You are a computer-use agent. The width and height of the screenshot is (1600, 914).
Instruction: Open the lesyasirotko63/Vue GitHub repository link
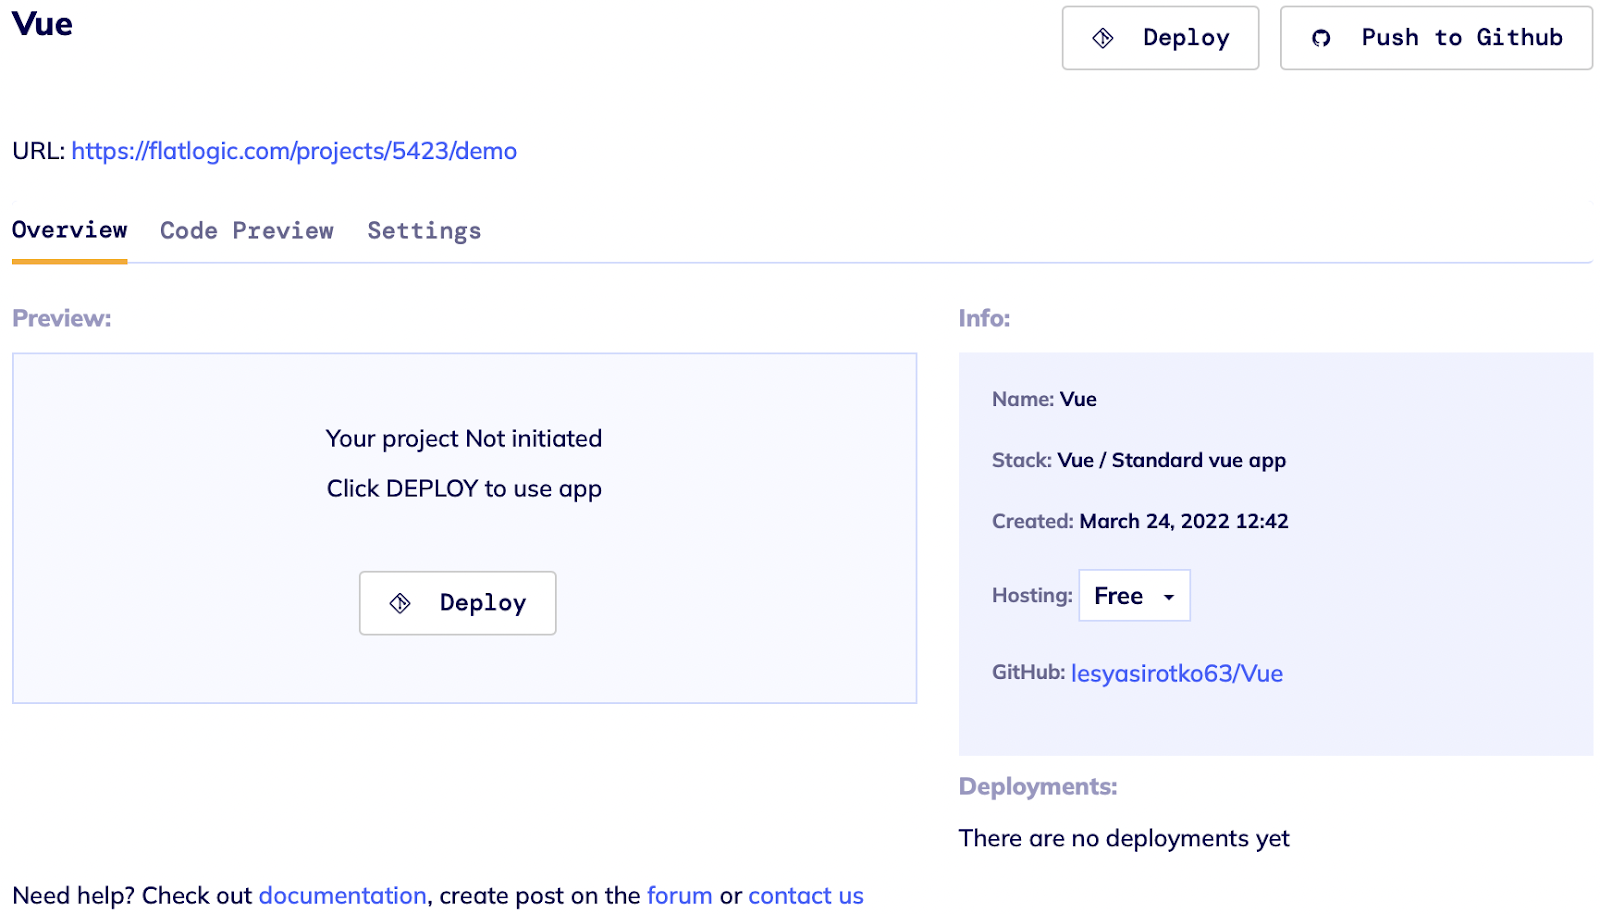click(1177, 673)
